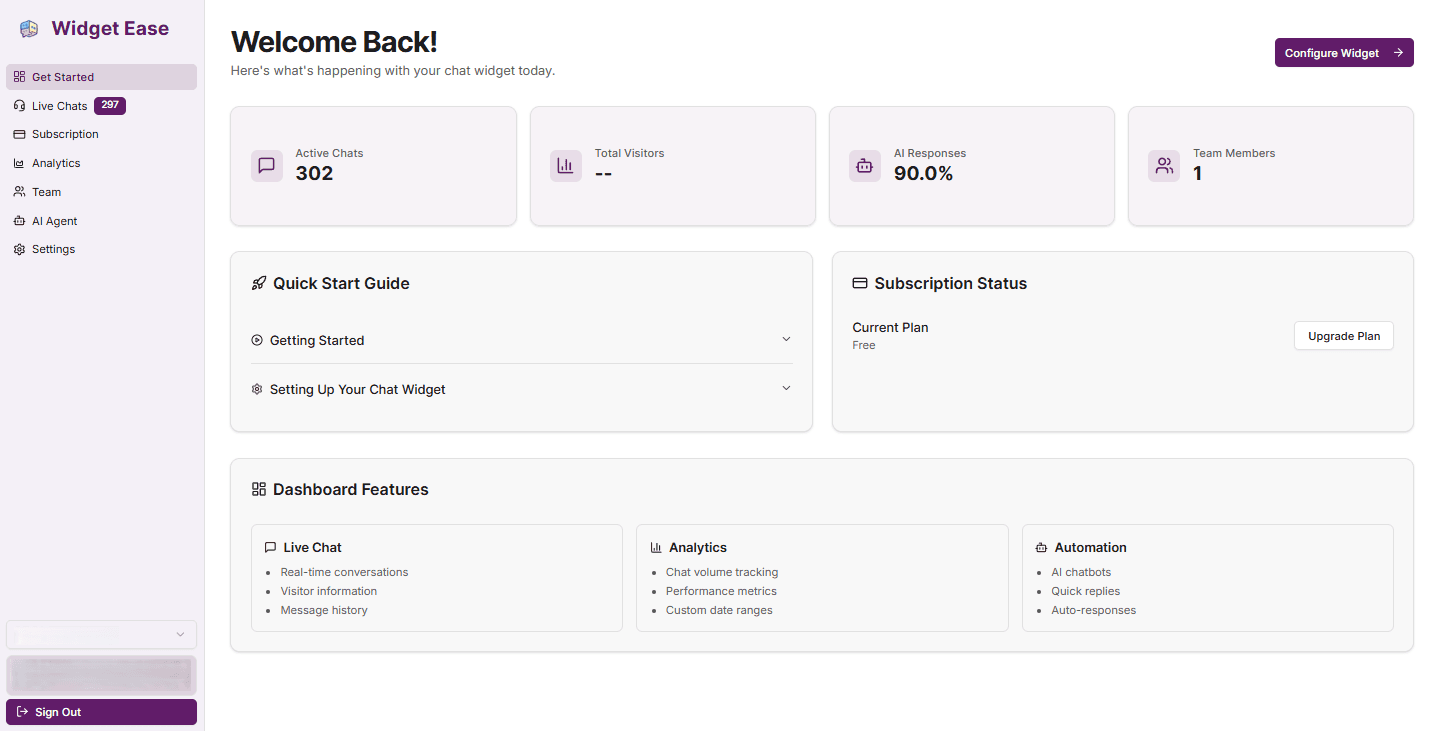Select the AI Responses bot icon card
This screenshot has height=731, width=1440.
click(864, 165)
